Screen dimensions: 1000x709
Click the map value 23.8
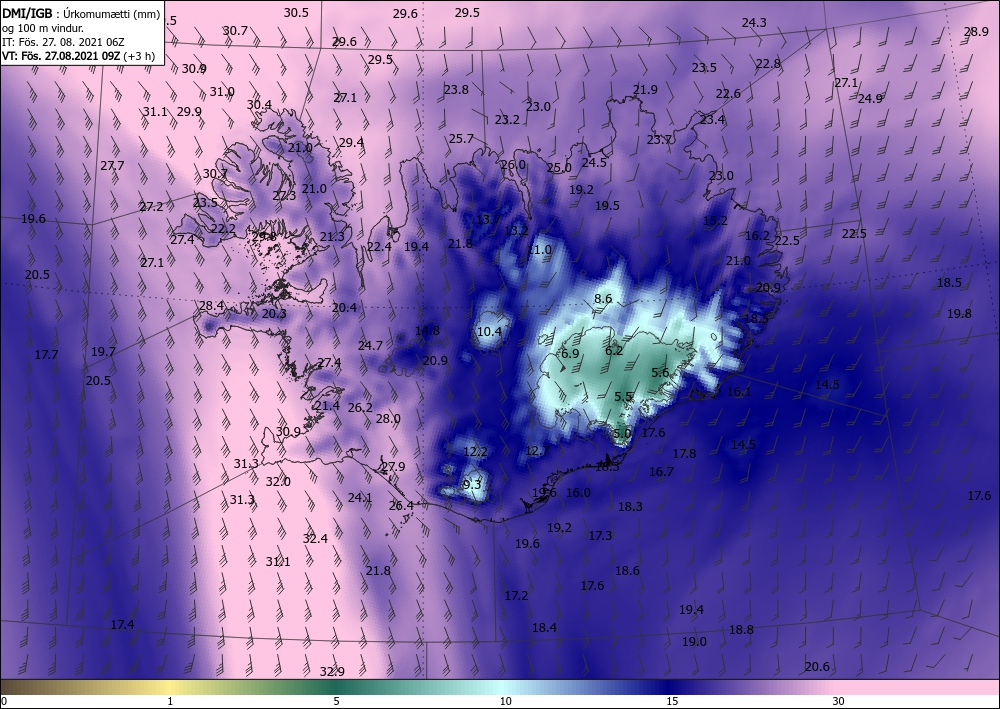point(457,90)
